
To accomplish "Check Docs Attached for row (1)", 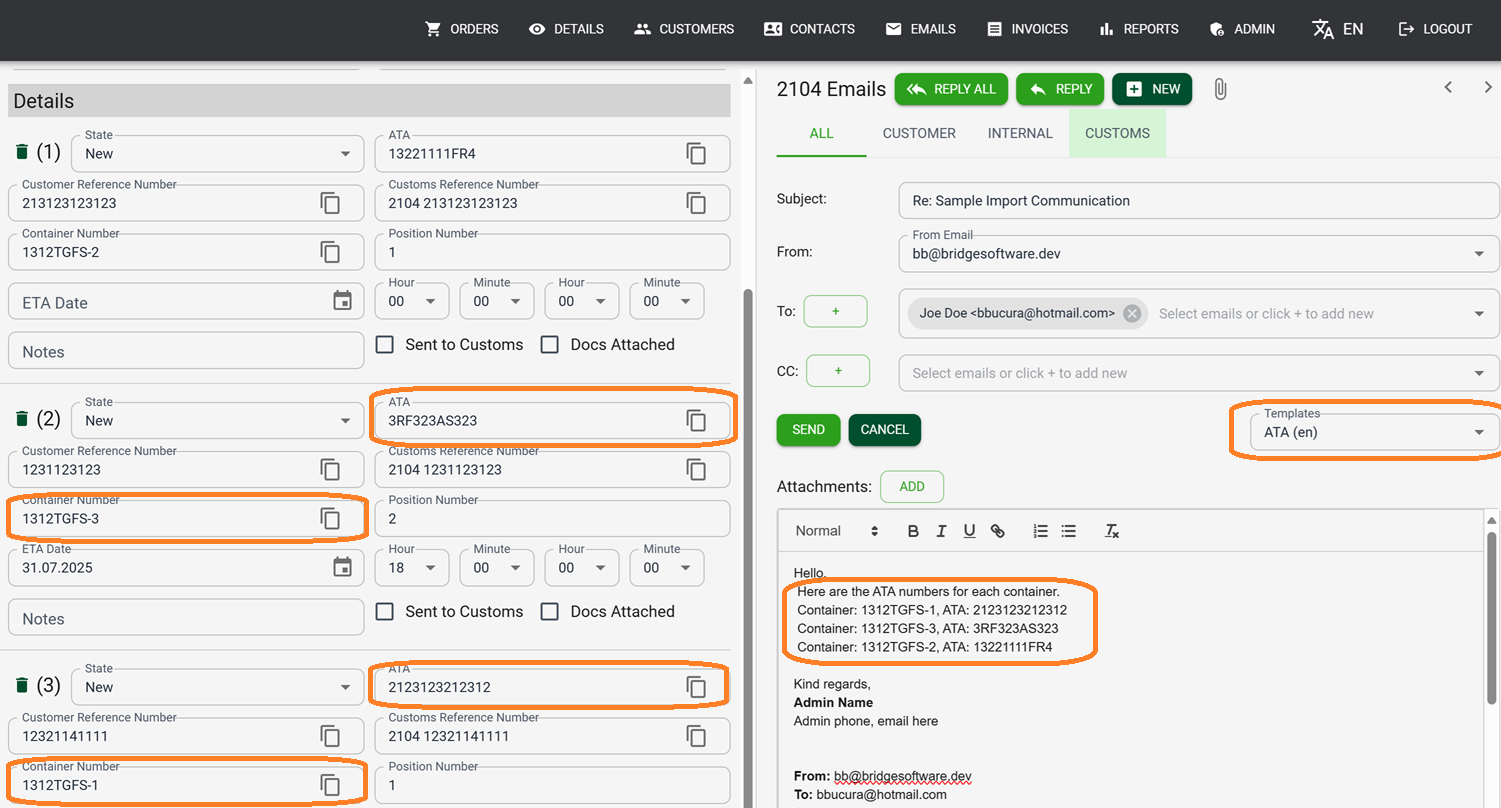I will 549,345.
